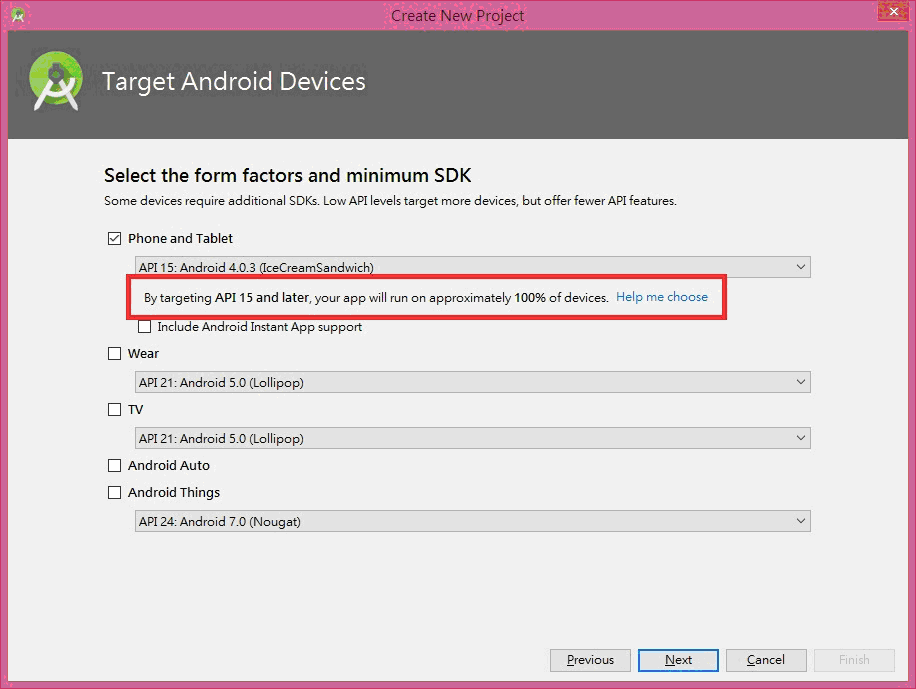Screen dimensions: 916x689
Task: Click the 'Android Auto' label text
Action: tap(169, 466)
